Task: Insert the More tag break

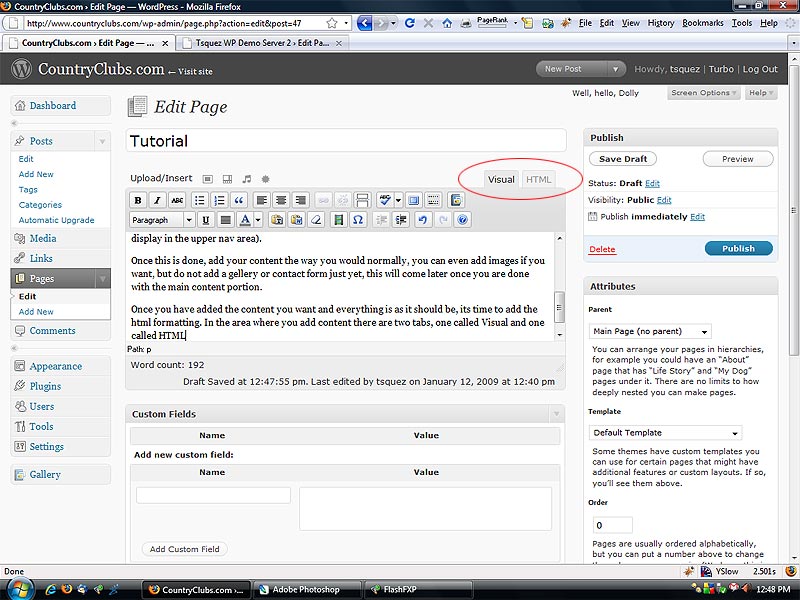Action: point(363,201)
